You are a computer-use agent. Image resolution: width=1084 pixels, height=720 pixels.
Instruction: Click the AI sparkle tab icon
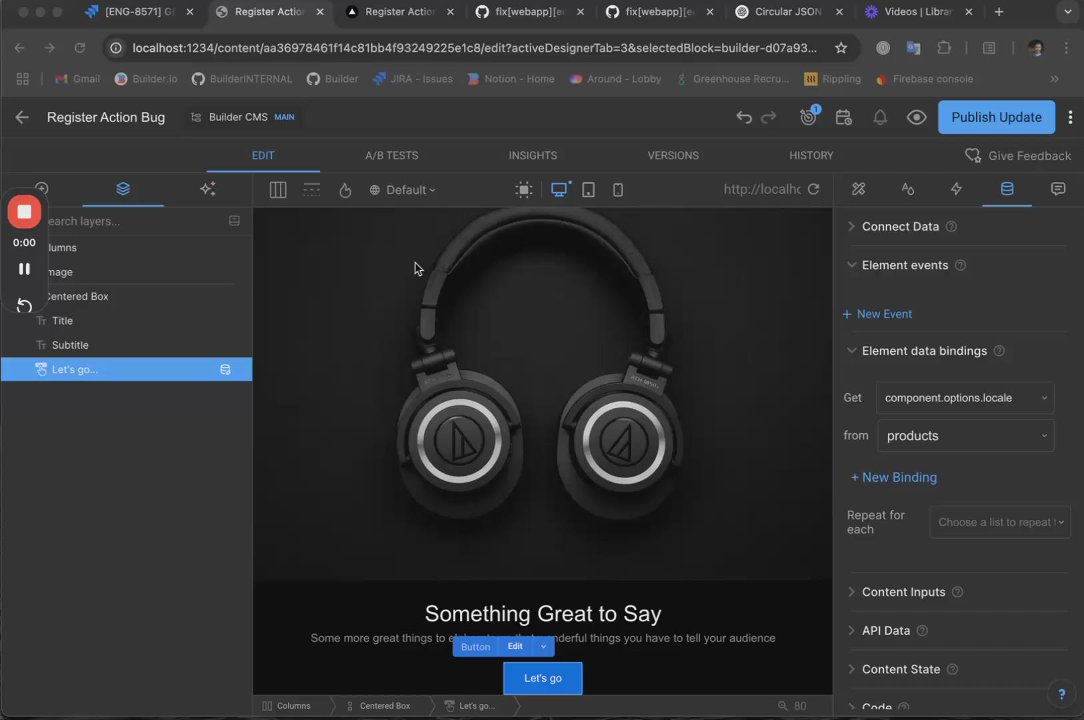(x=208, y=189)
